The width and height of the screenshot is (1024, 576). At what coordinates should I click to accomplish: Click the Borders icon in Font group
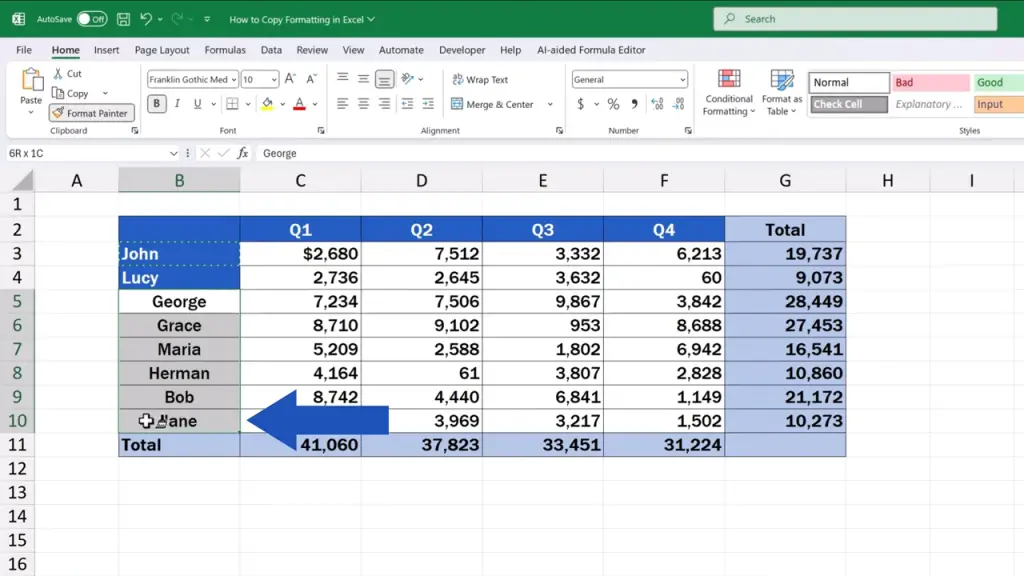click(232, 104)
